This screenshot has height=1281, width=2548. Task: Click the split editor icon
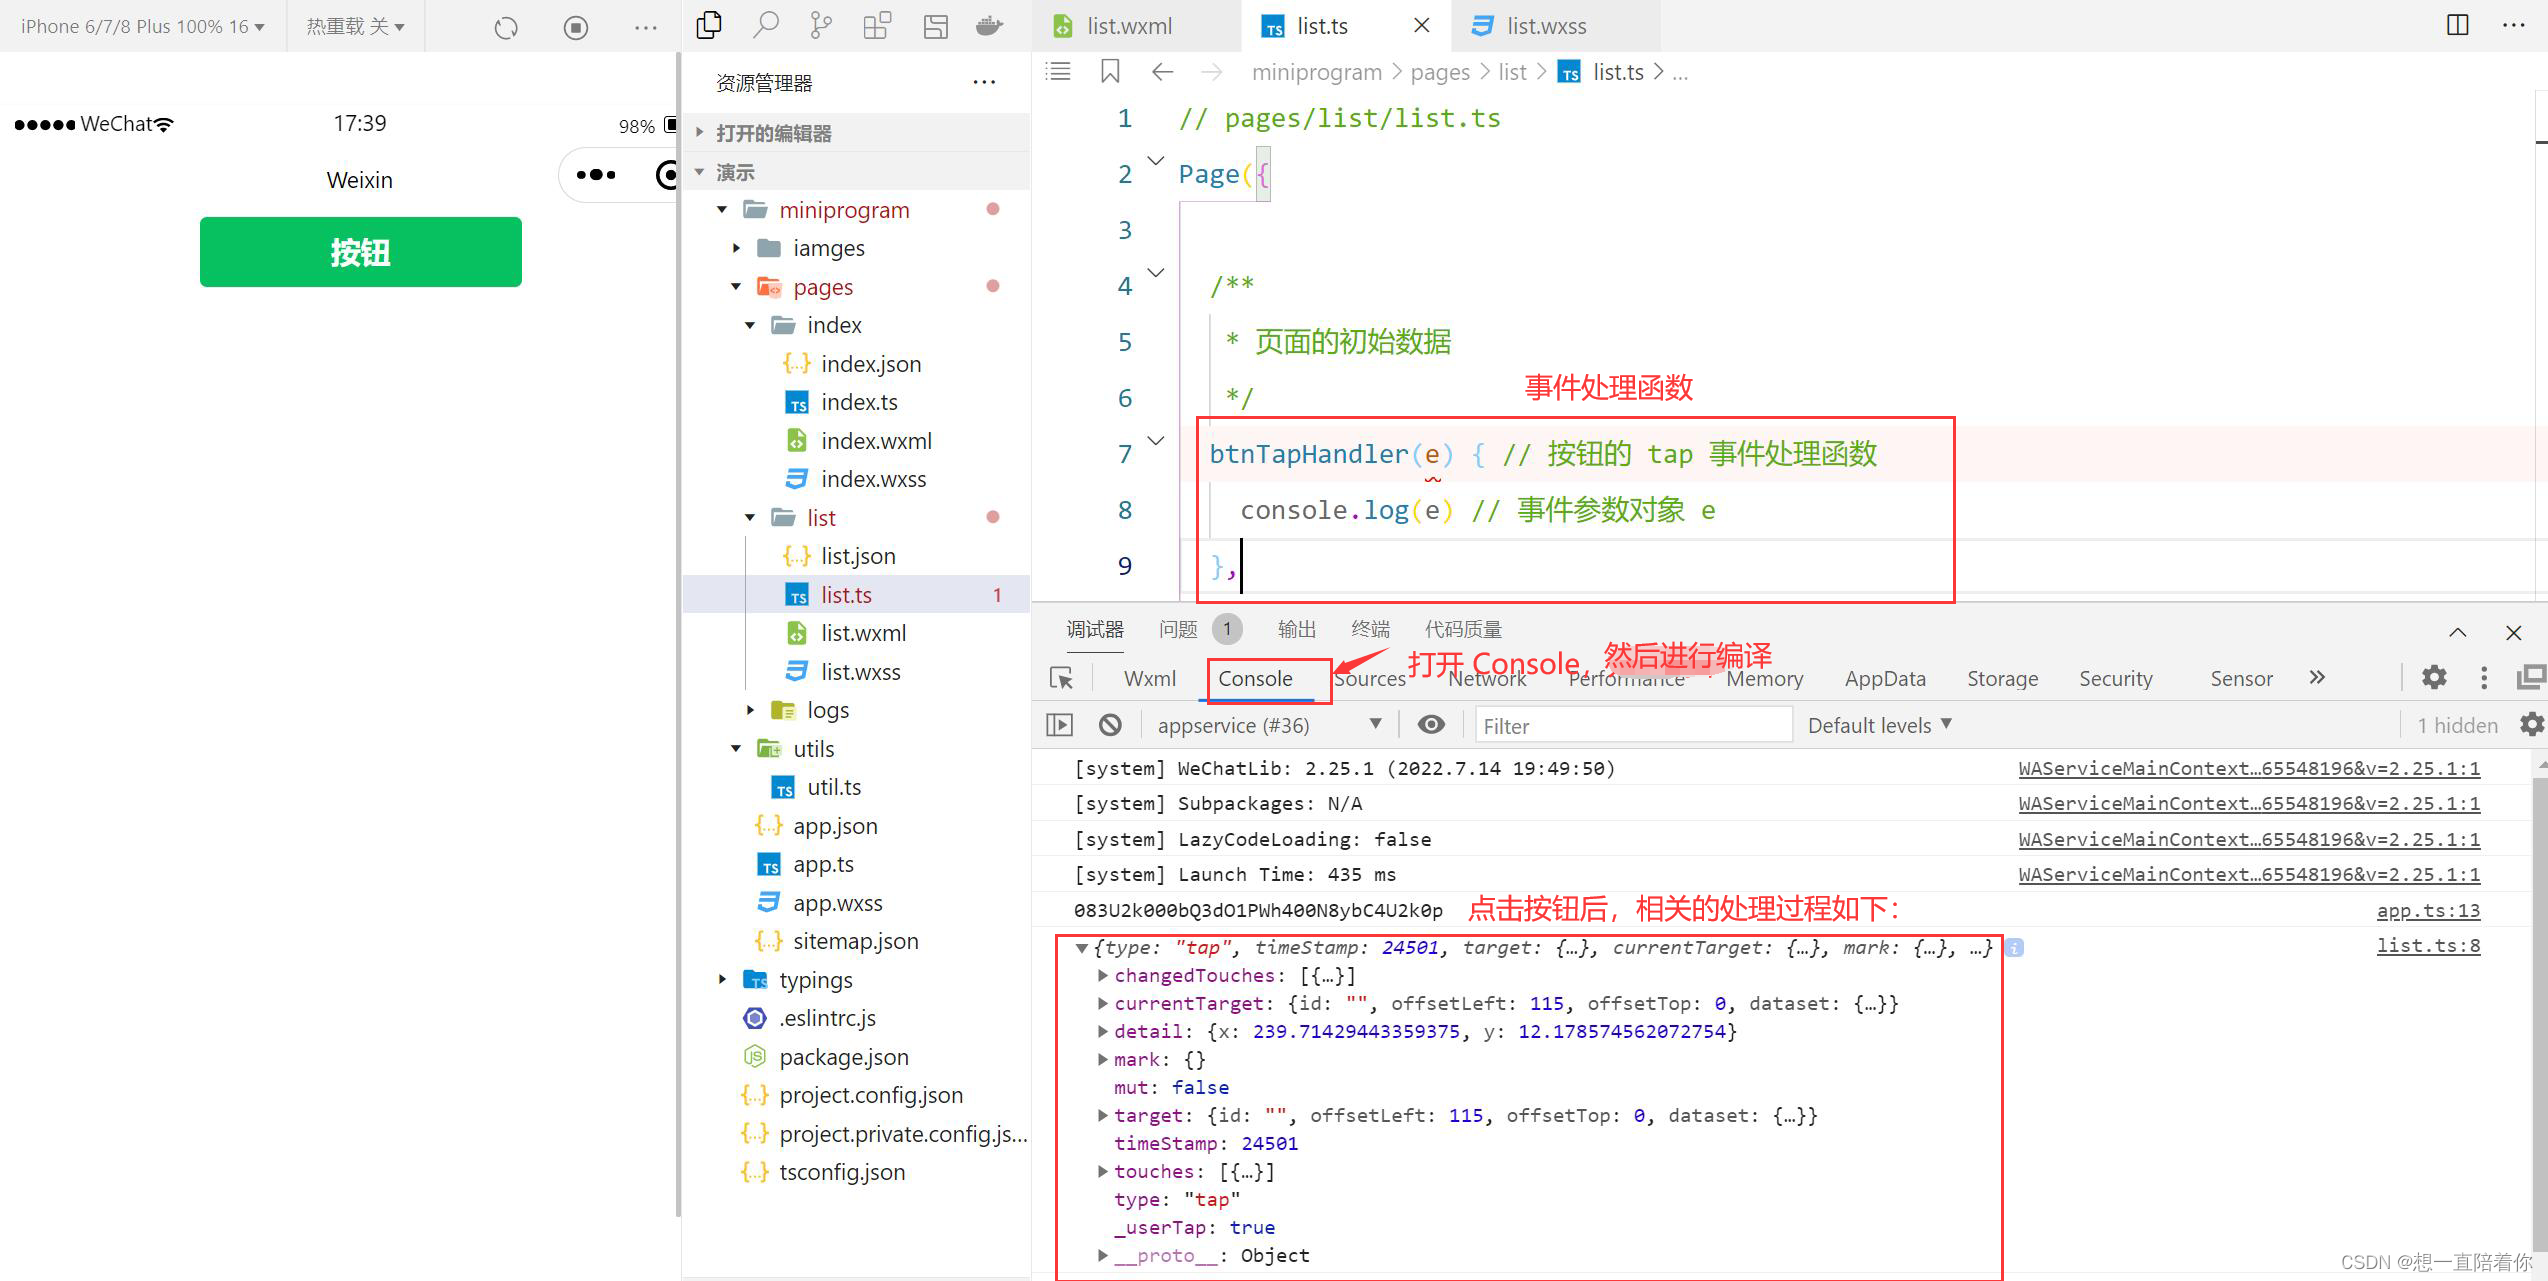click(x=2457, y=25)
